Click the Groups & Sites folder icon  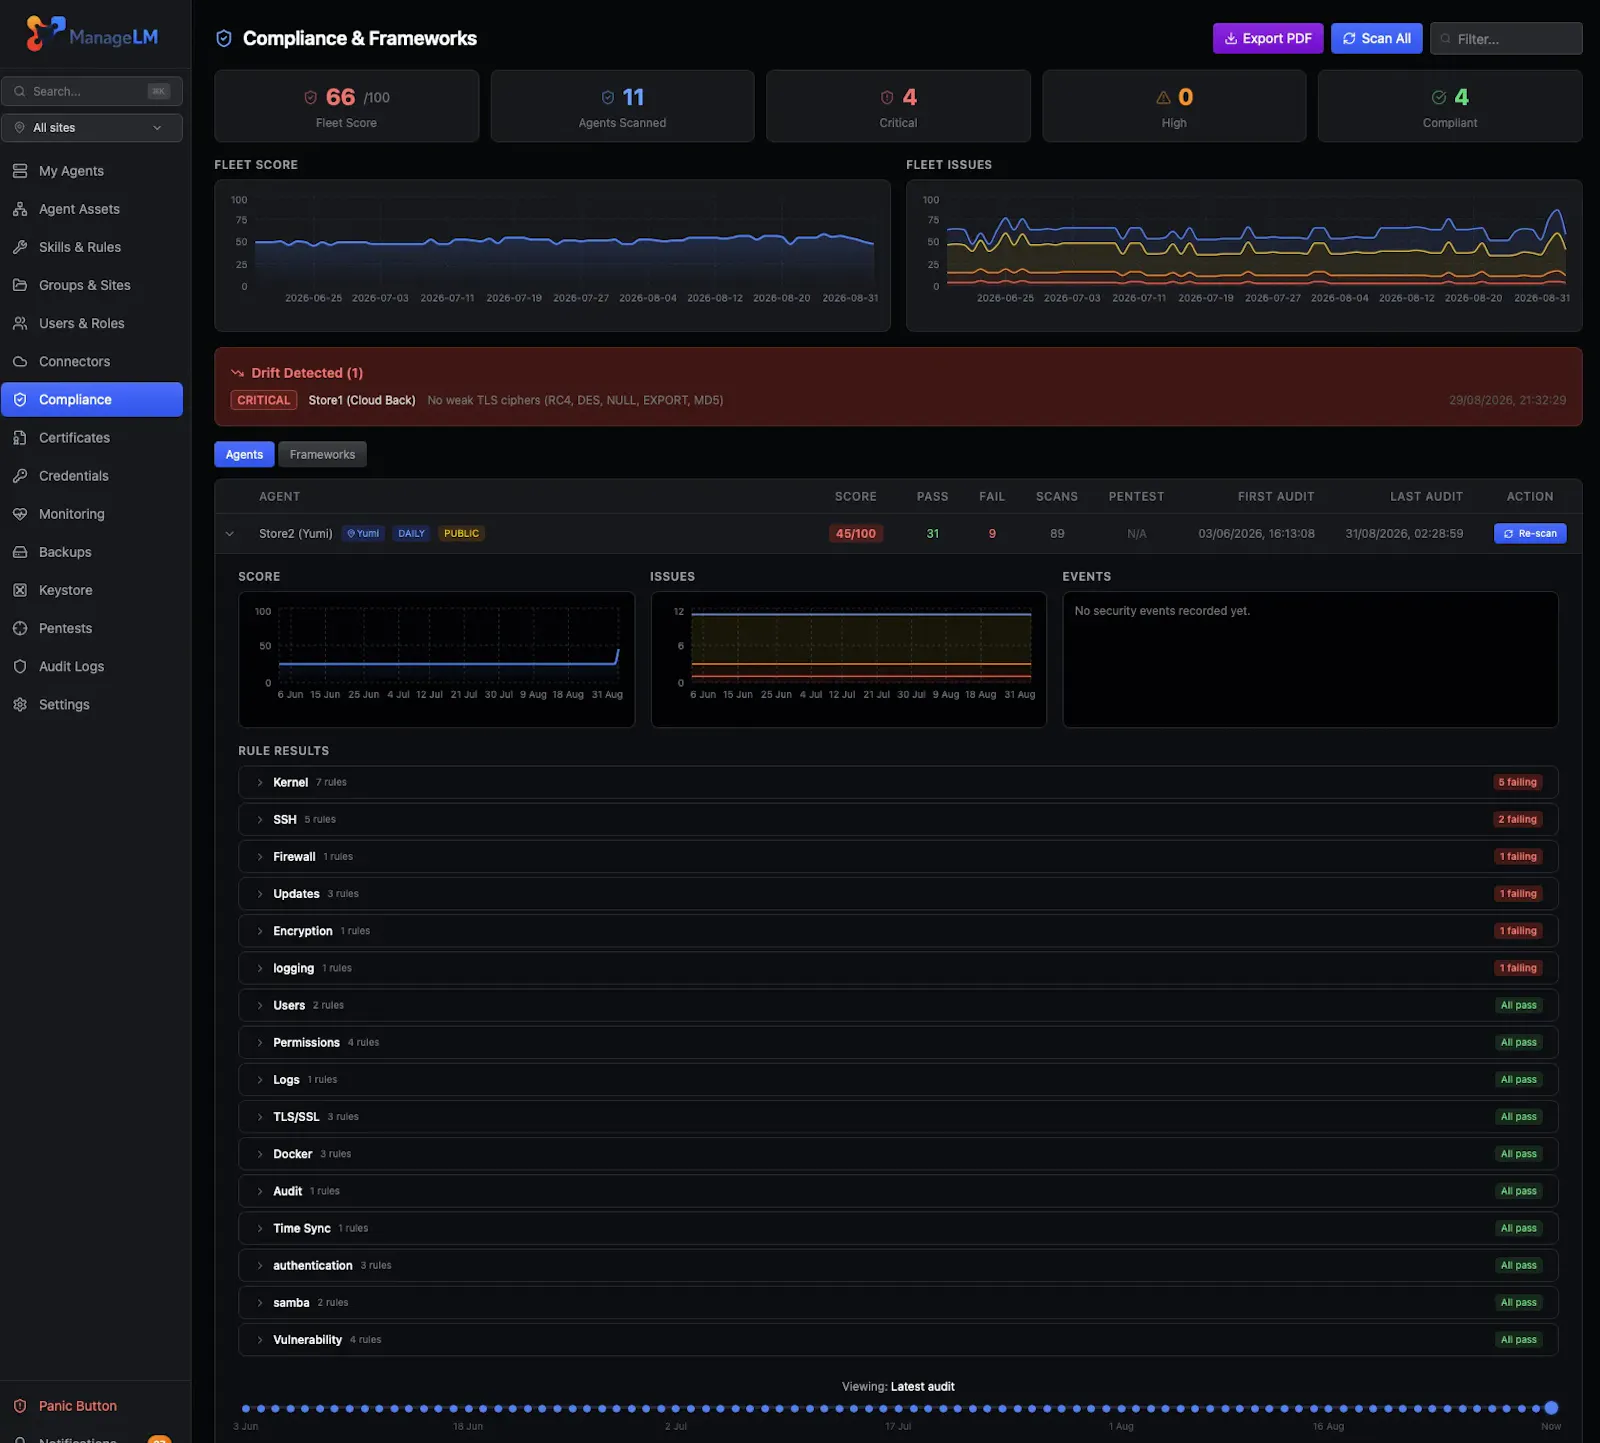tap(20, 285)
